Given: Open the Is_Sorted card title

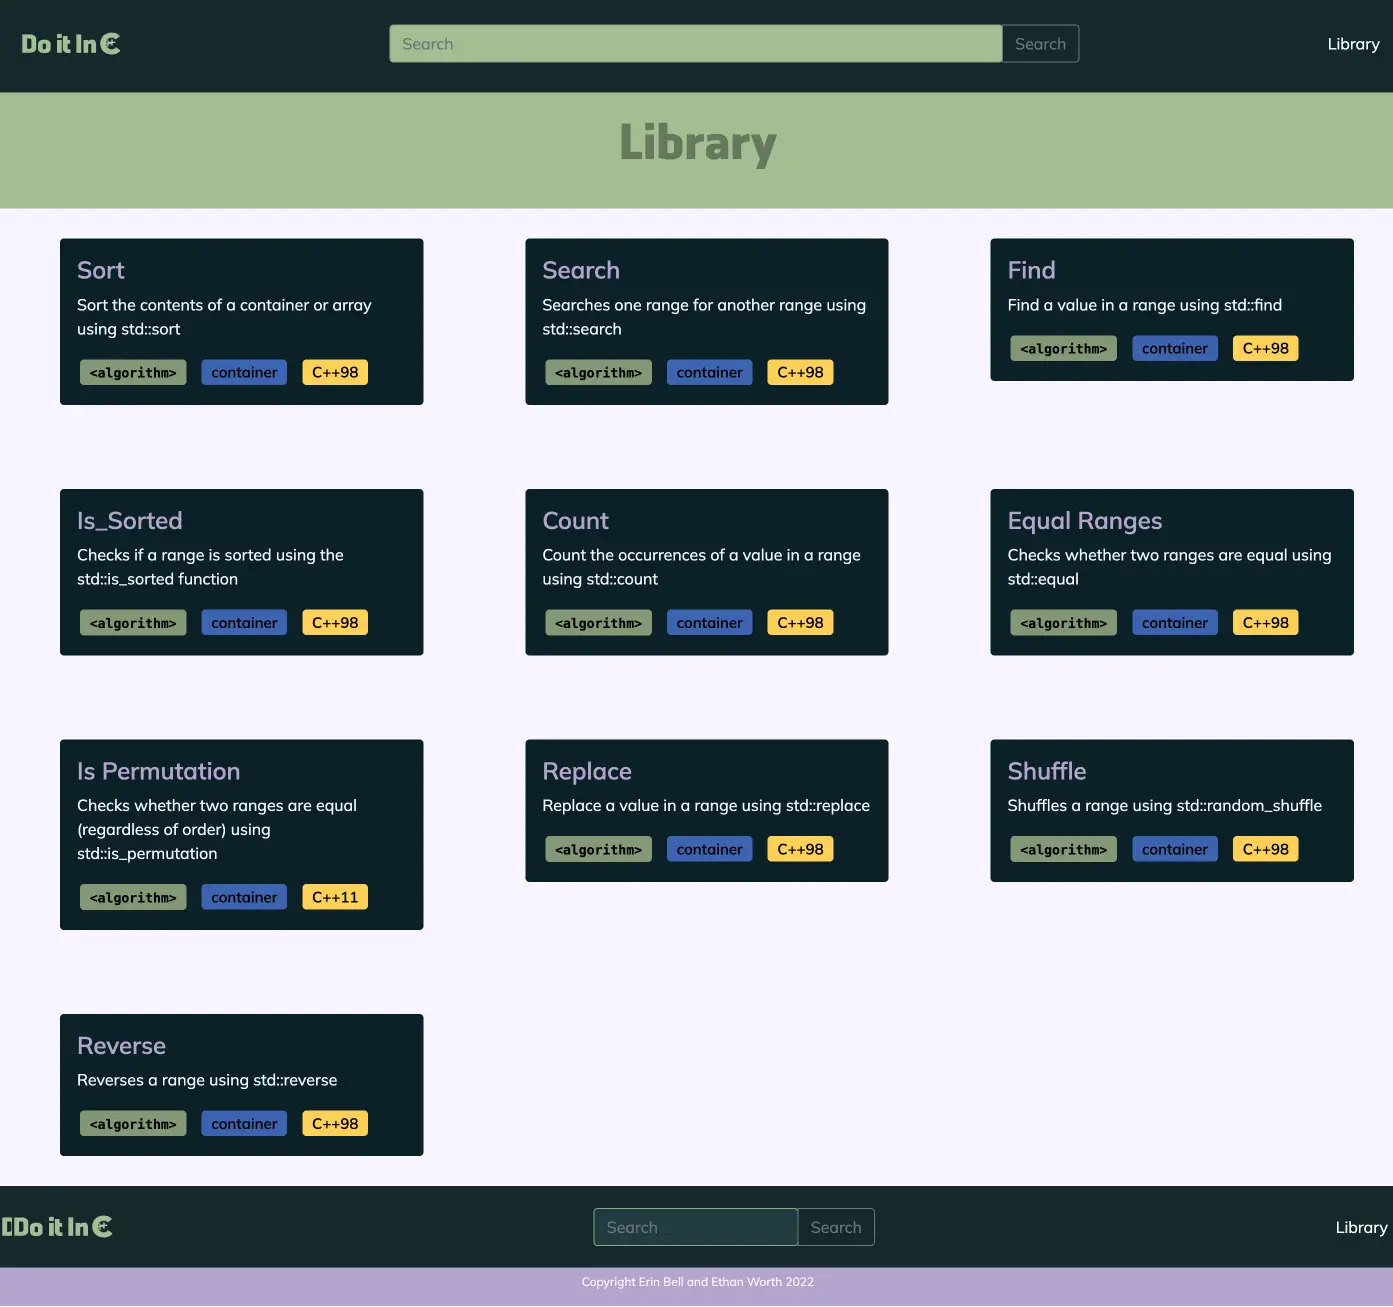Looking at the screenshot, I should point(130,521).
